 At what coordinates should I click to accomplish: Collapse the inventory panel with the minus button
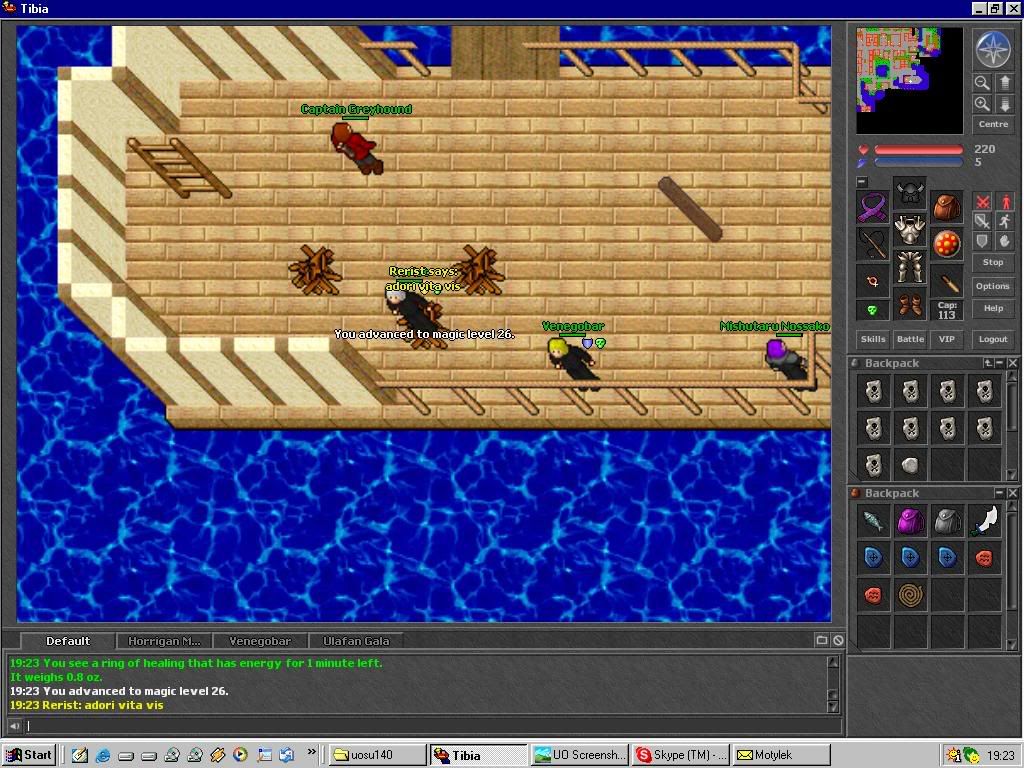click(862, 182)
